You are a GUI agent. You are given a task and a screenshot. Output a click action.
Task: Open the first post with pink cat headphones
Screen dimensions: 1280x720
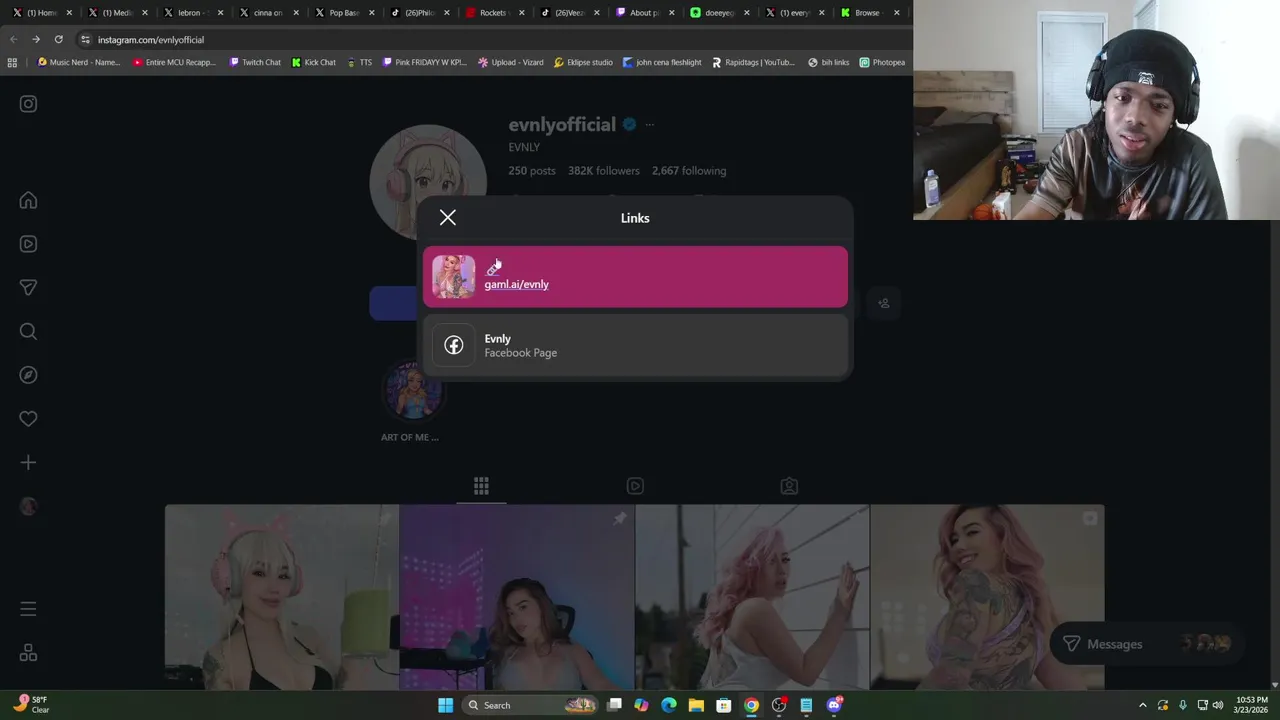click(x=281, y=597)
